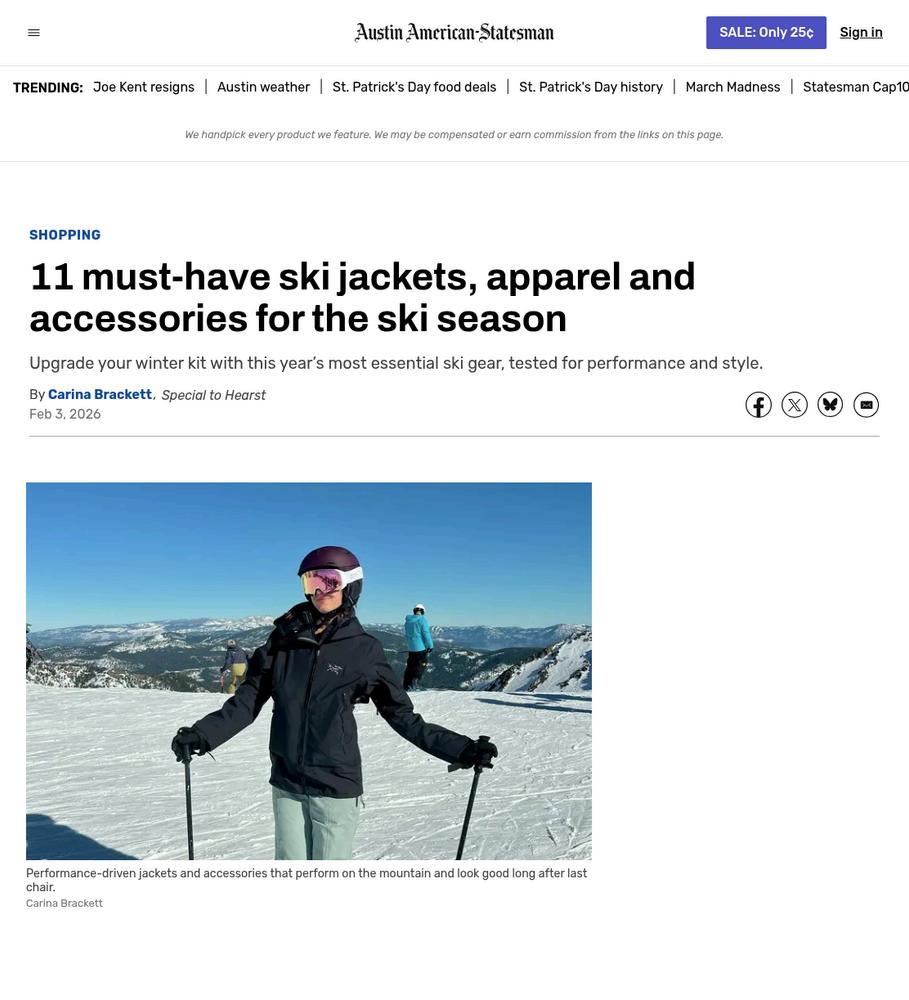Viewport: 909px width, 1000px height.
Task: Open St. Patrick's Day food deals
Action: 414,87
